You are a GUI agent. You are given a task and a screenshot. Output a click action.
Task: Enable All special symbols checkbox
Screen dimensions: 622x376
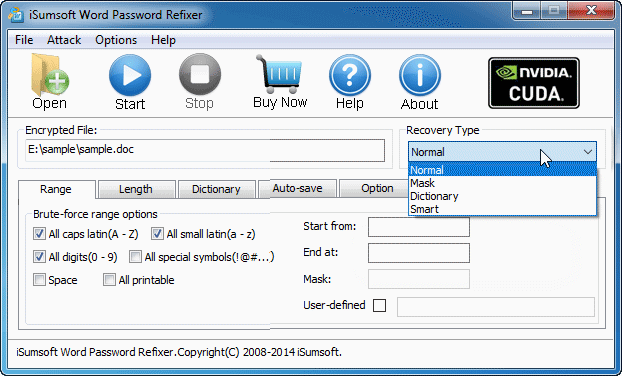pos(135,257)
